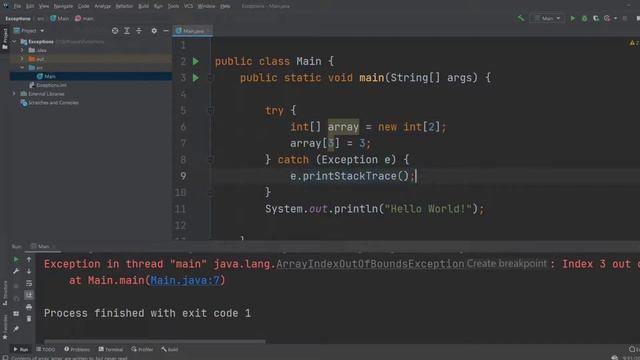
Task: Start debugging with the green bug icon
Action: pyautogui.click(x=584, y=18)
